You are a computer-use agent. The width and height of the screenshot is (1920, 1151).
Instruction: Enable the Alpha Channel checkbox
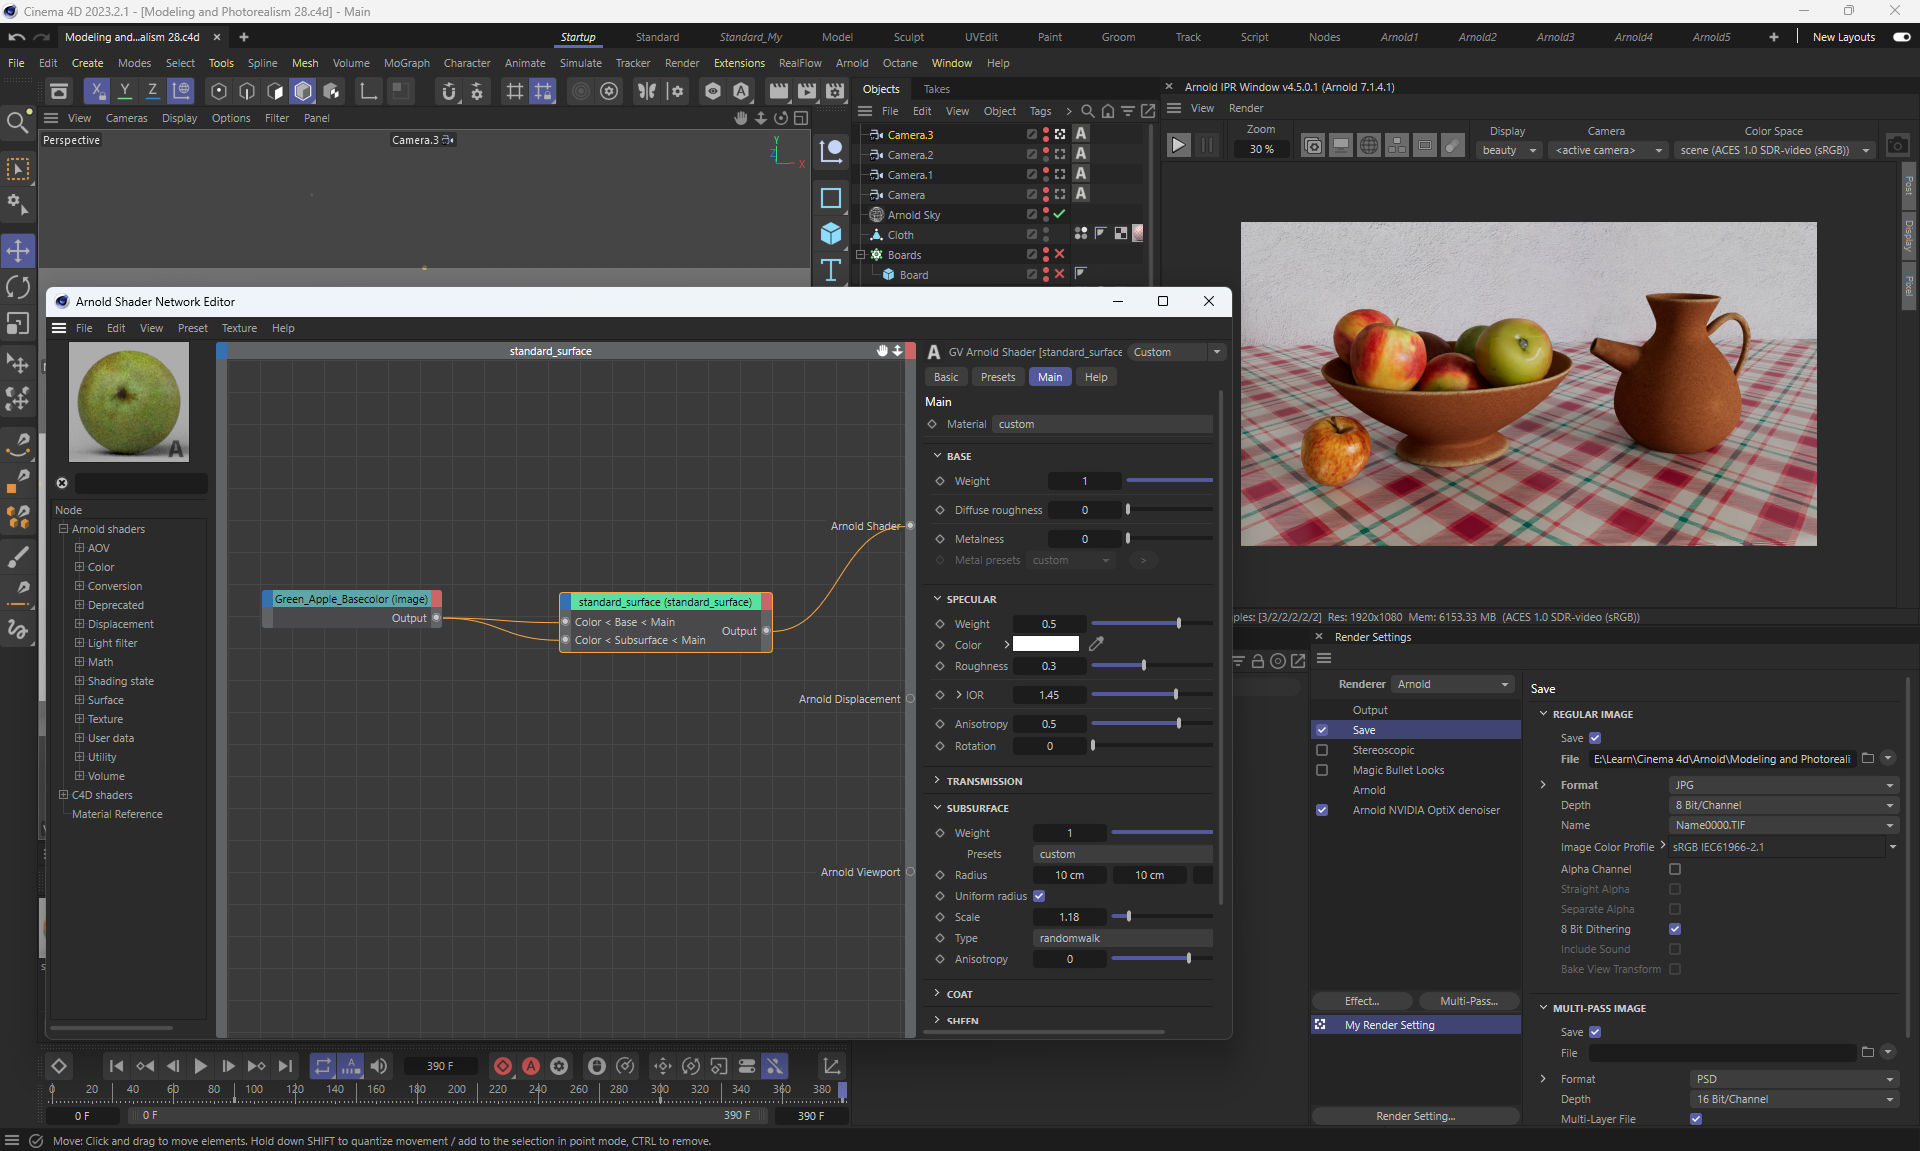tap(1675, 869)
